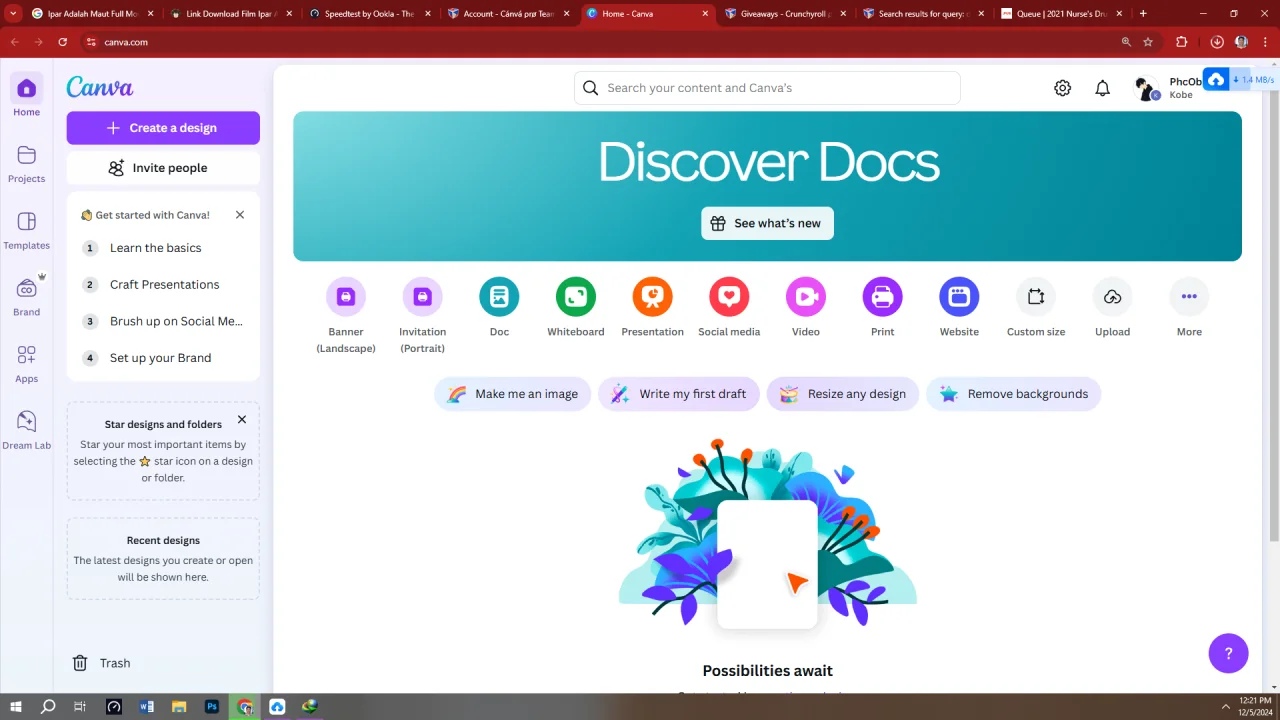Create a new Whiteboard
This screenshot has width=1280, height=720.
(576, 296)
